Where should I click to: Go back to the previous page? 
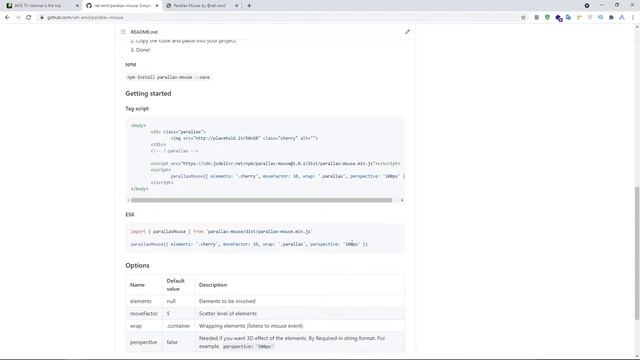(7, 18)
